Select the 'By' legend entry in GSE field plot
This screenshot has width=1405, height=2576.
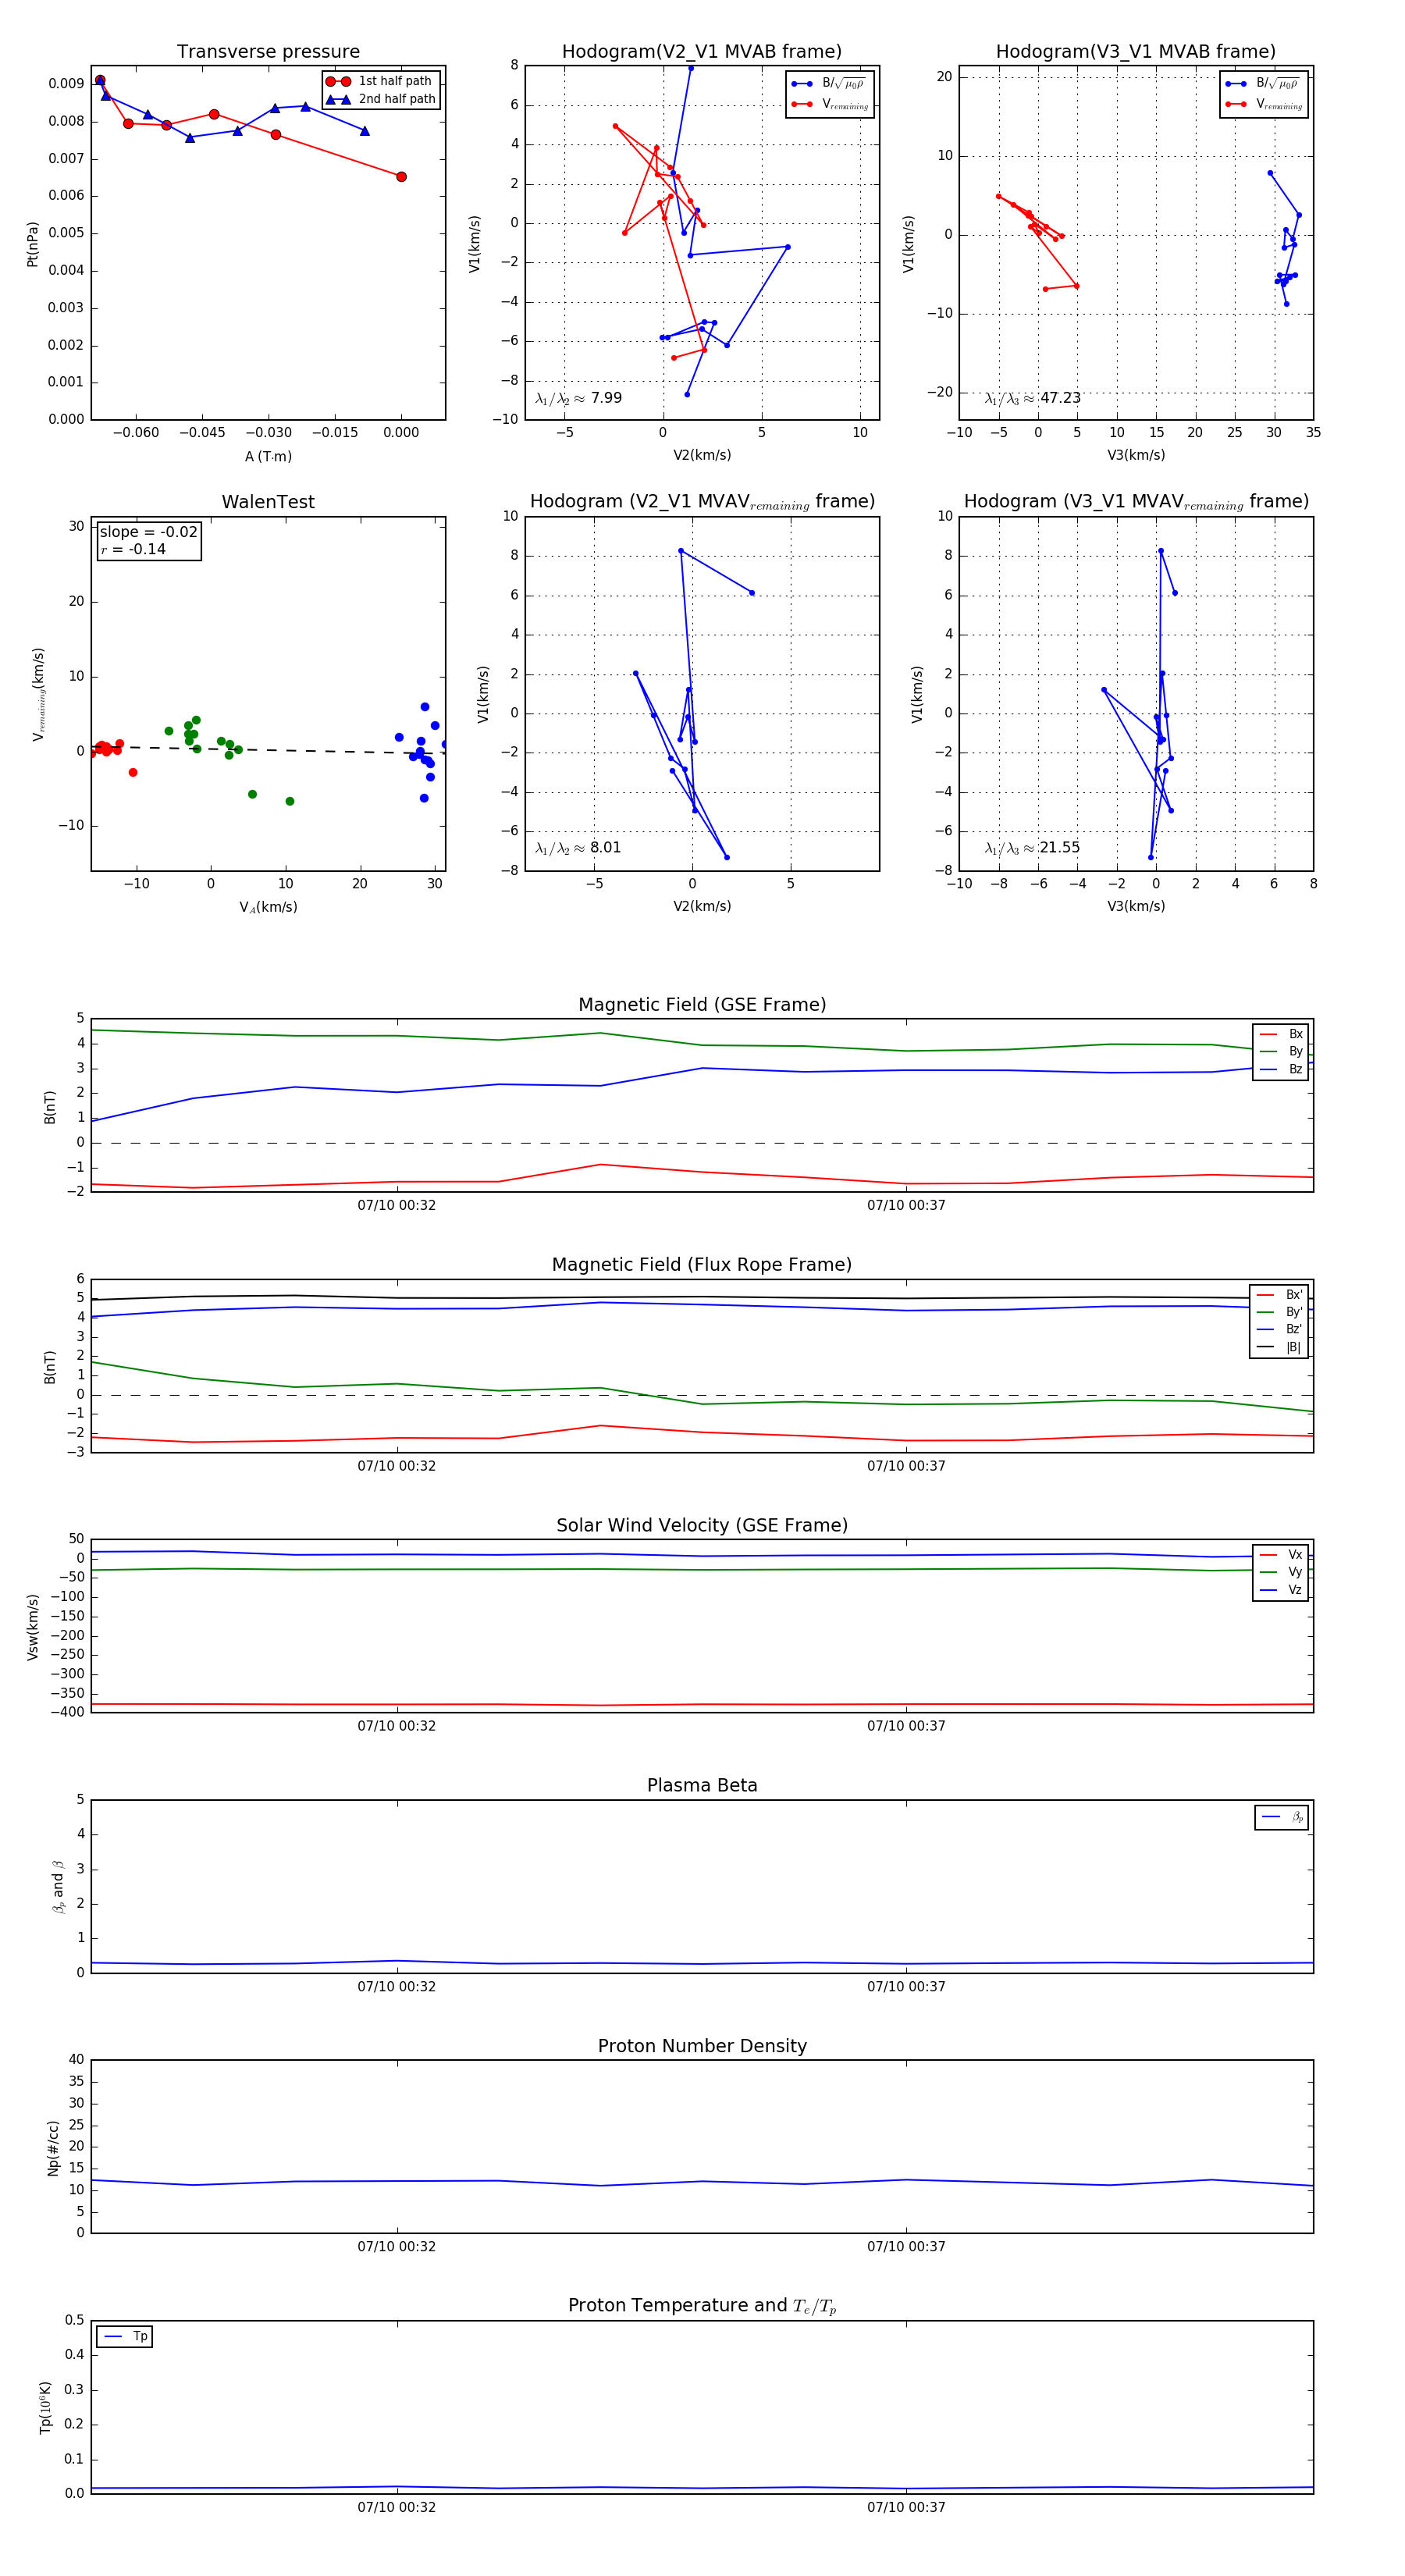pos(1281,1051)
